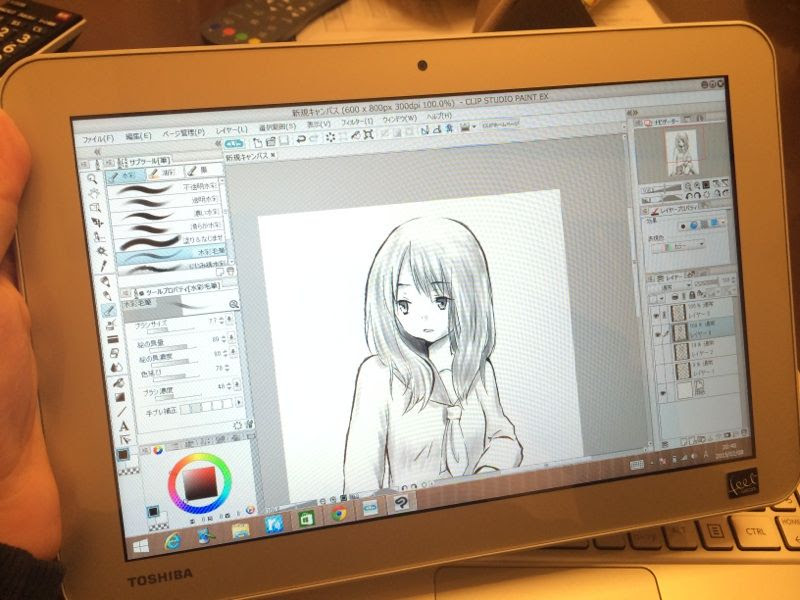Image resolution: width=800 pixels, height=600 pixels.
Task: Select the active Brush tool
Action: [109, 310]
